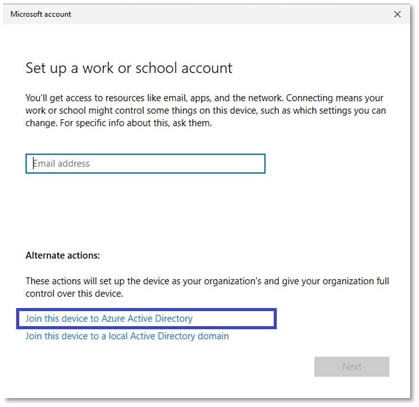
Task: Click the empty right end of the email field
Action: click(233, 164)
